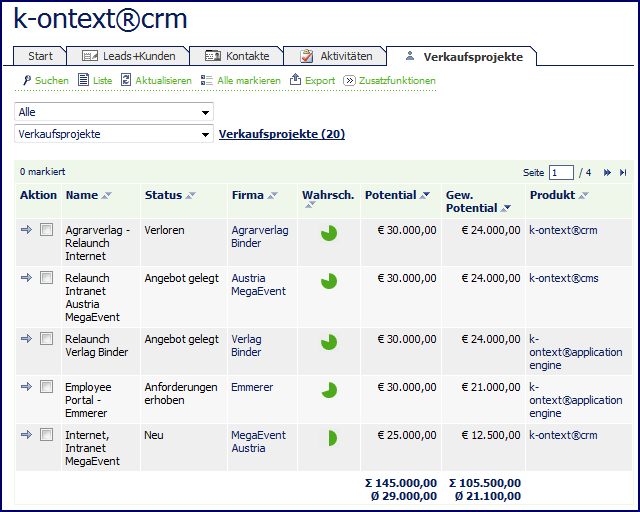Sort by Gew. Potential column arrow
The image size is (640, 512).
[506, 208]
